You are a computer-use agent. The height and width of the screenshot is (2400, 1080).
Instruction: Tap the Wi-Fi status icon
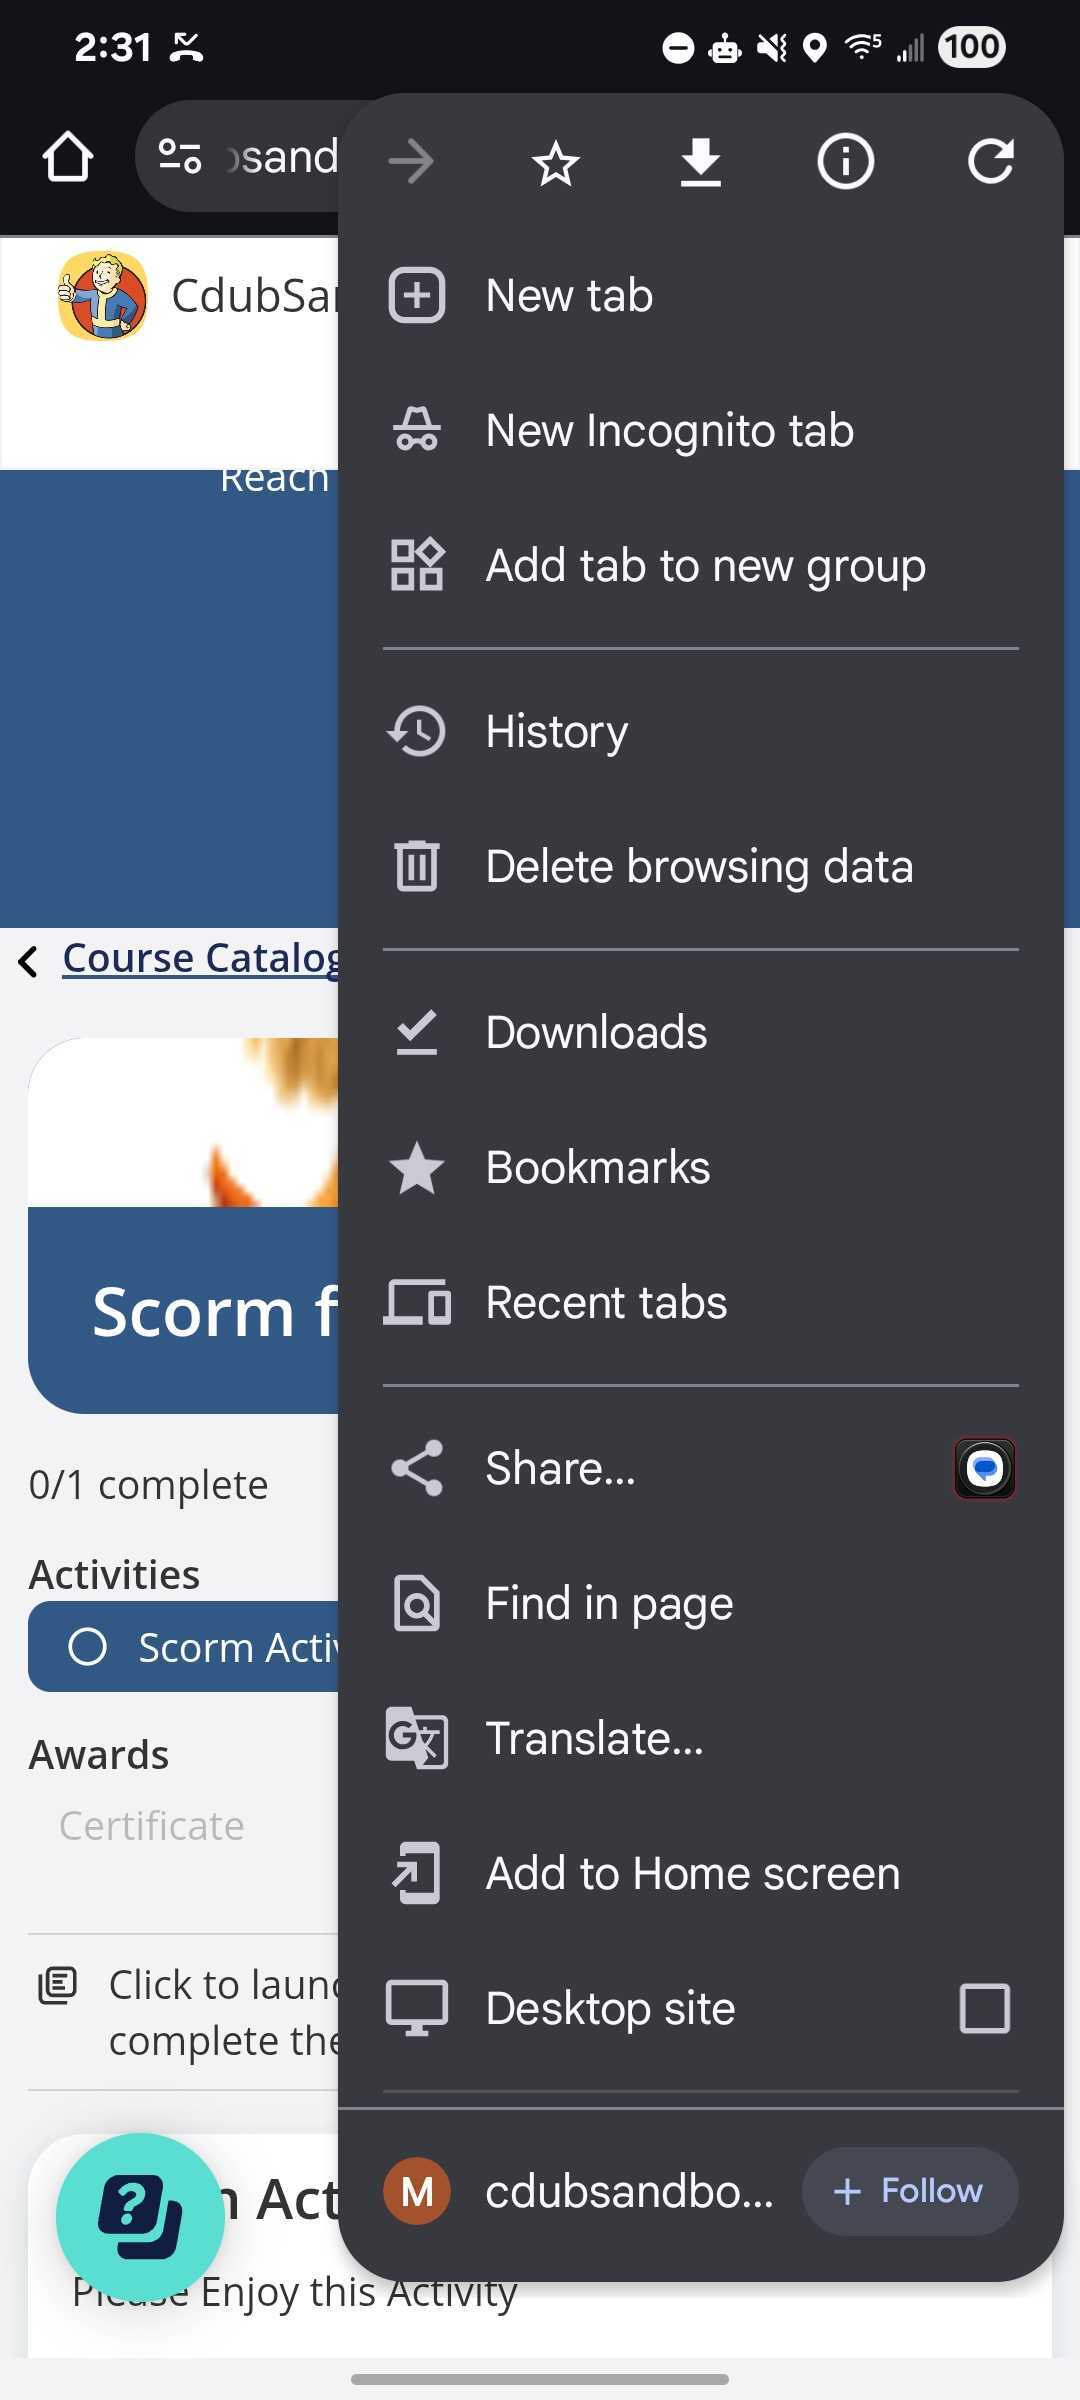pyautogui.click(x=863, y=46)
